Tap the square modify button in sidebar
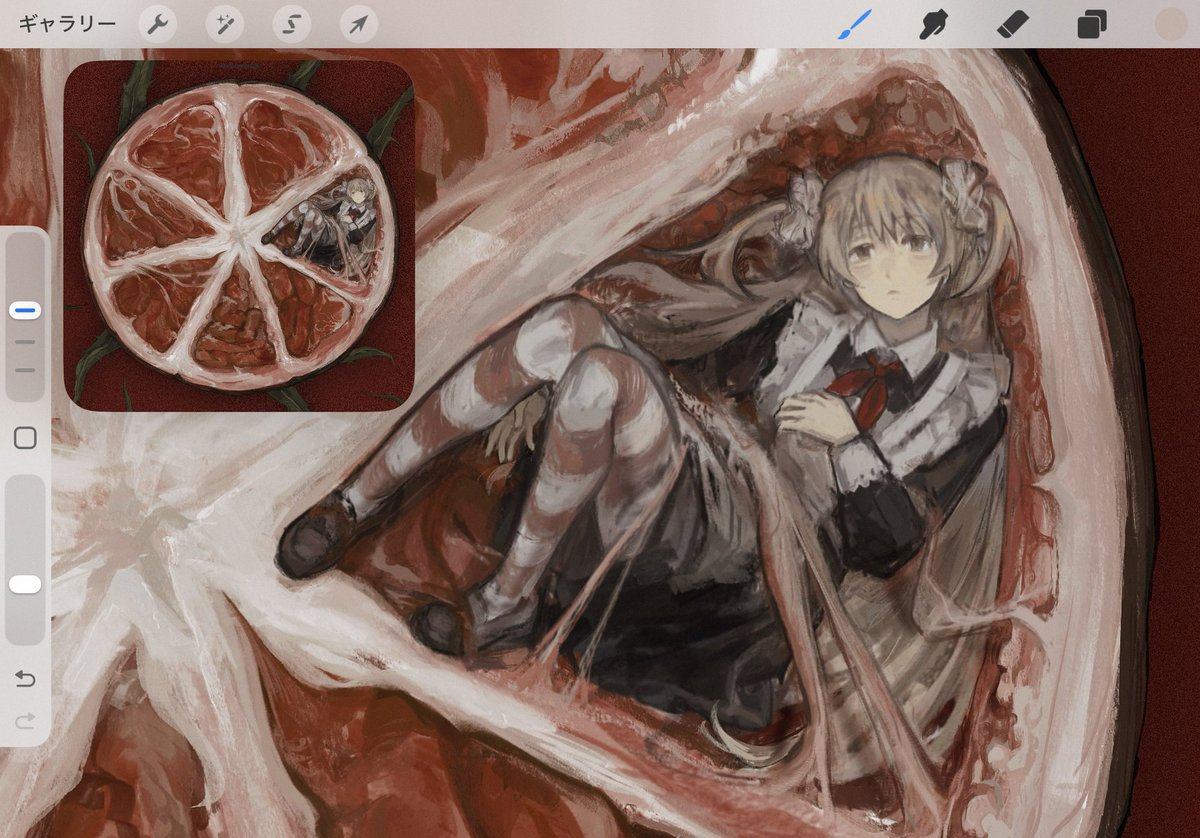 25,438
